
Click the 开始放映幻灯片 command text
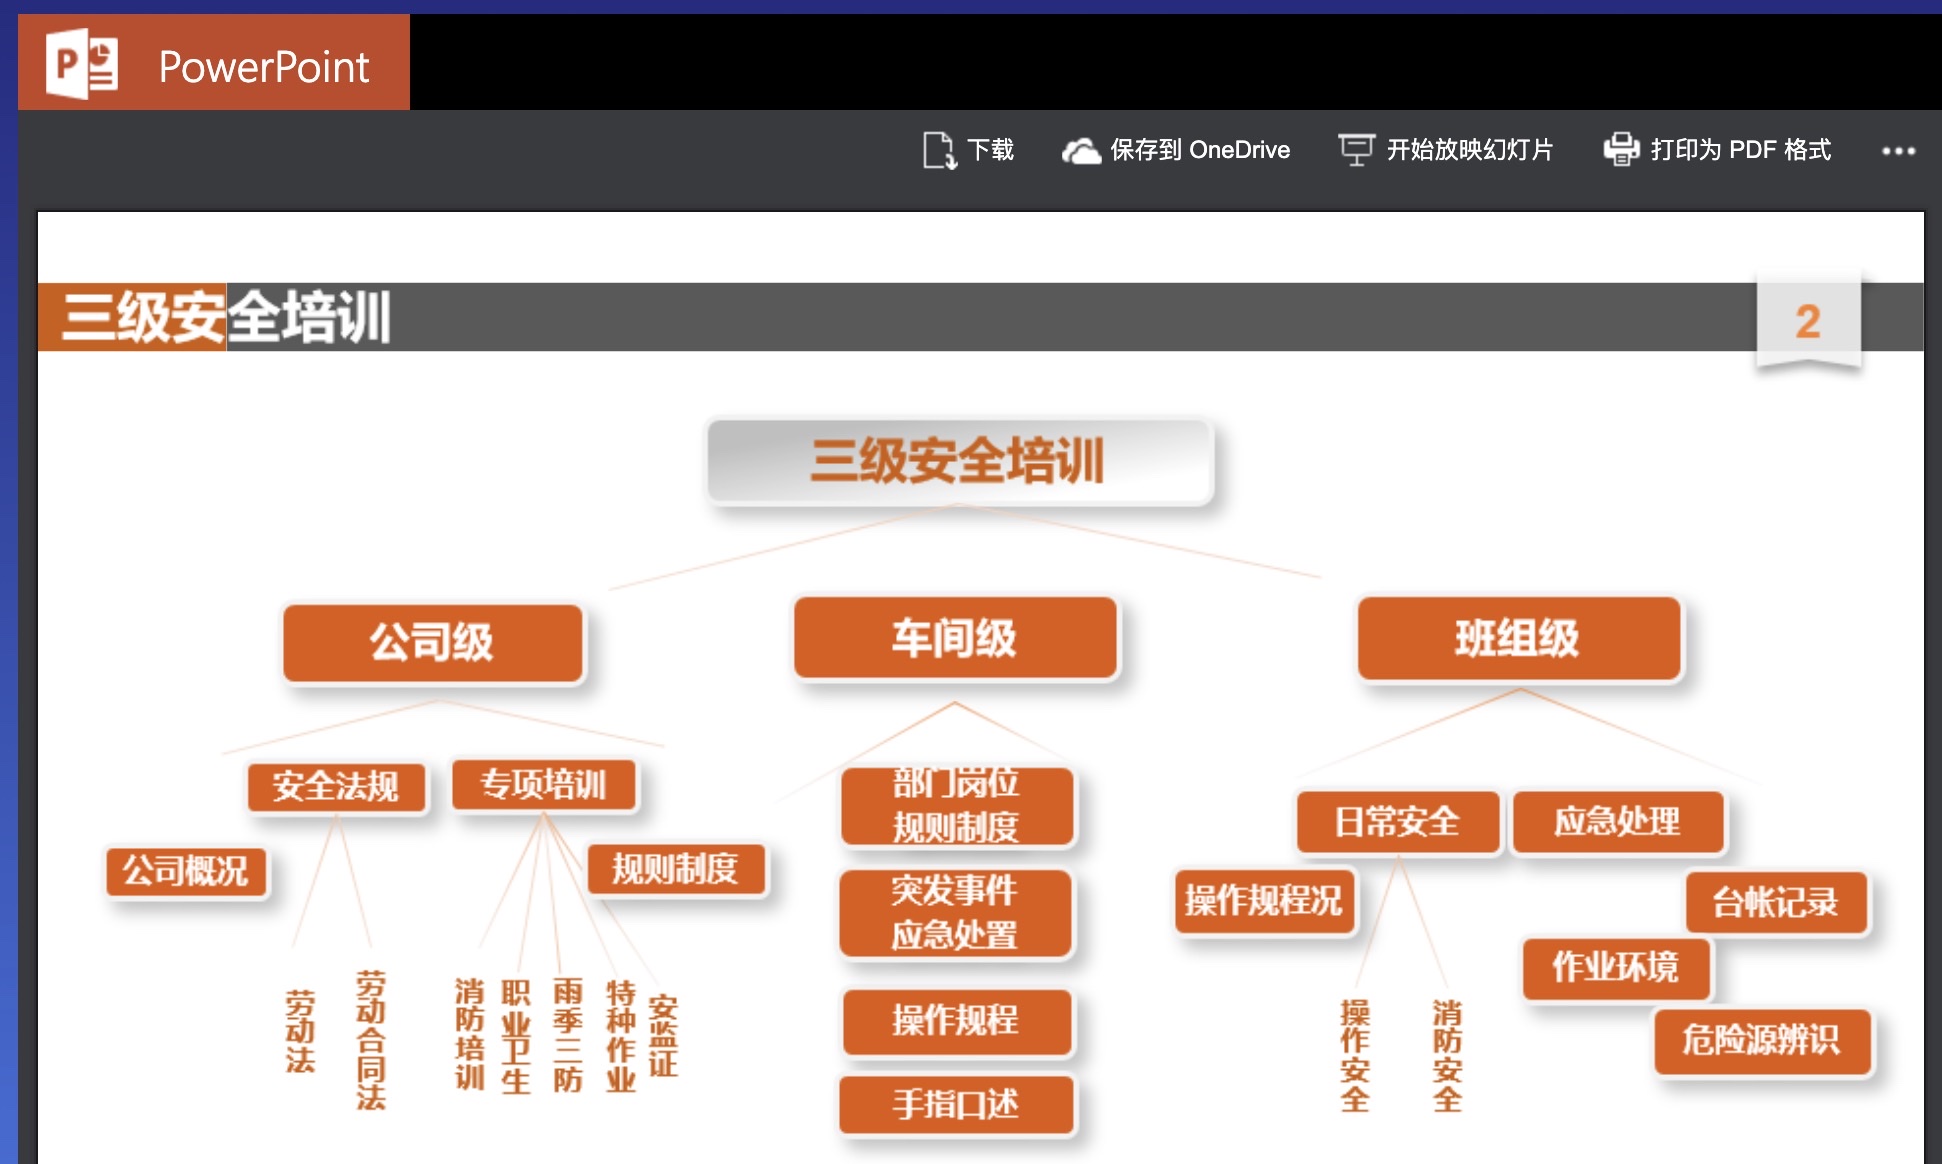click(x=1468, y=150)
